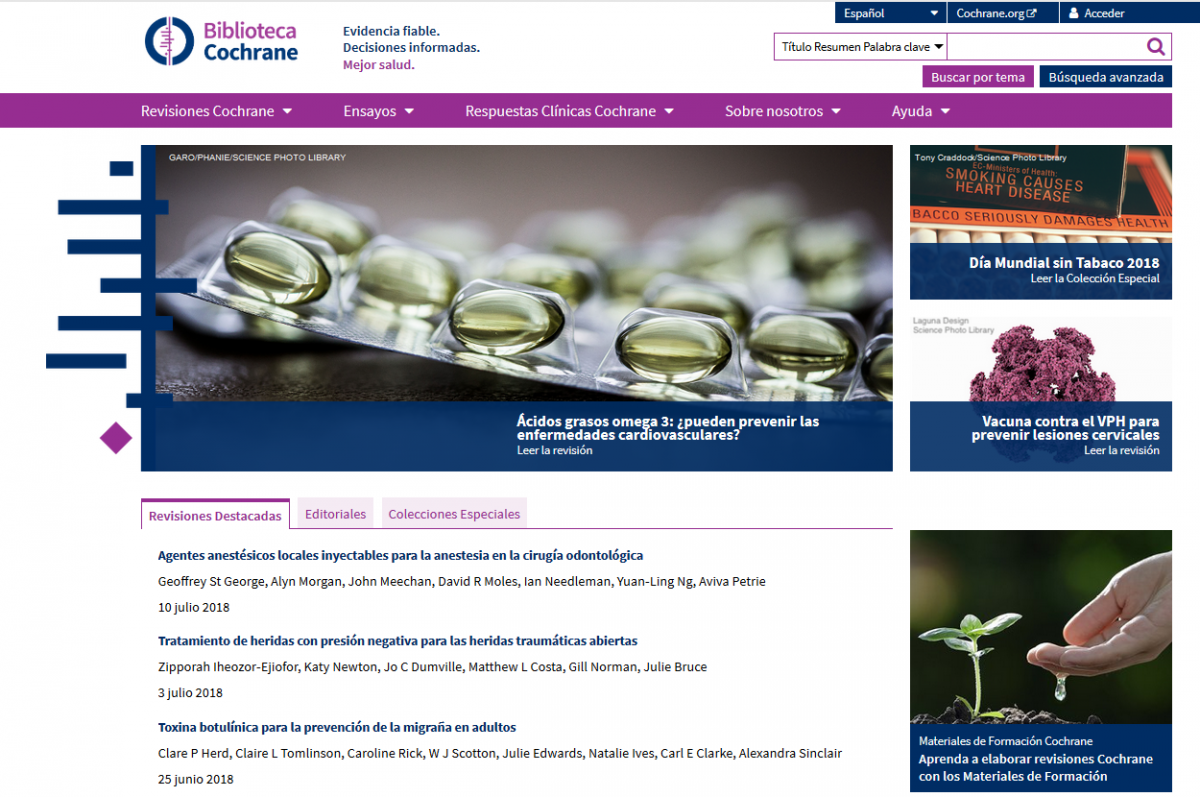The width and height of the screenshot is (1200, 797).
Task: Click the Biblioteca Cochrane logo
Action: pyautogui.click(x=222, y=41)
